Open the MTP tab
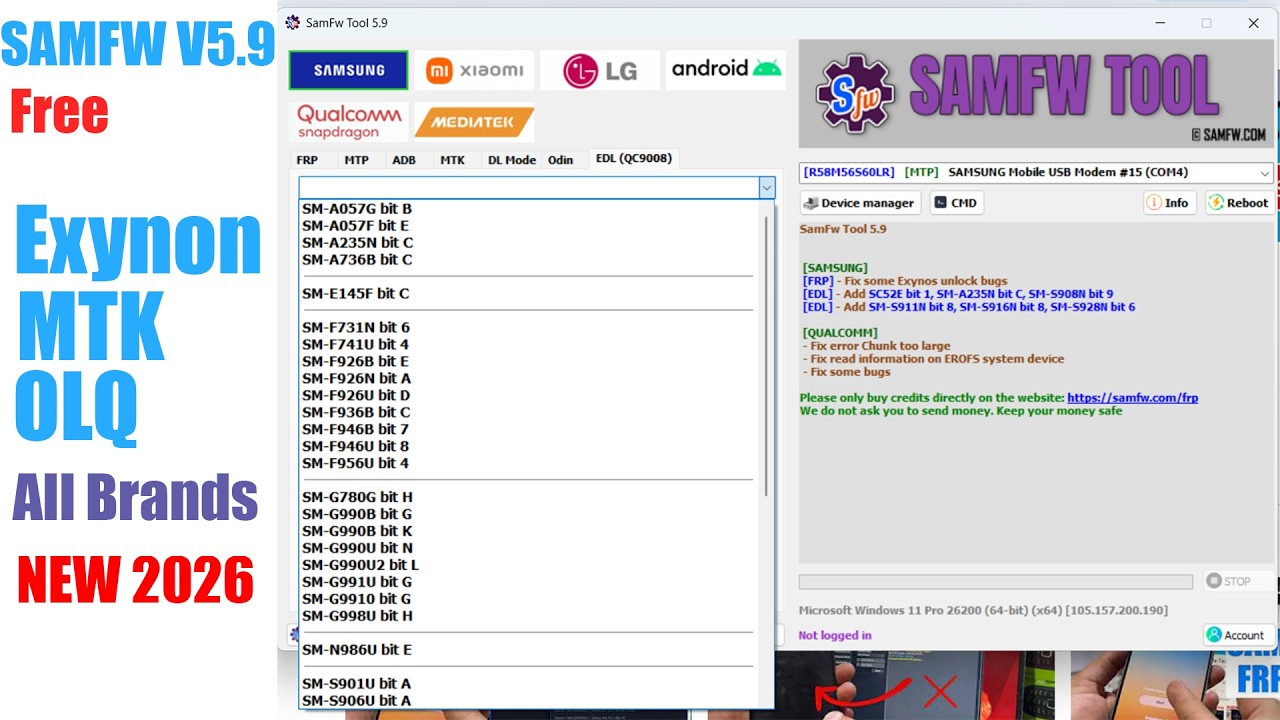This screenshot has height=720, width=1280. (x=356, y=160)
